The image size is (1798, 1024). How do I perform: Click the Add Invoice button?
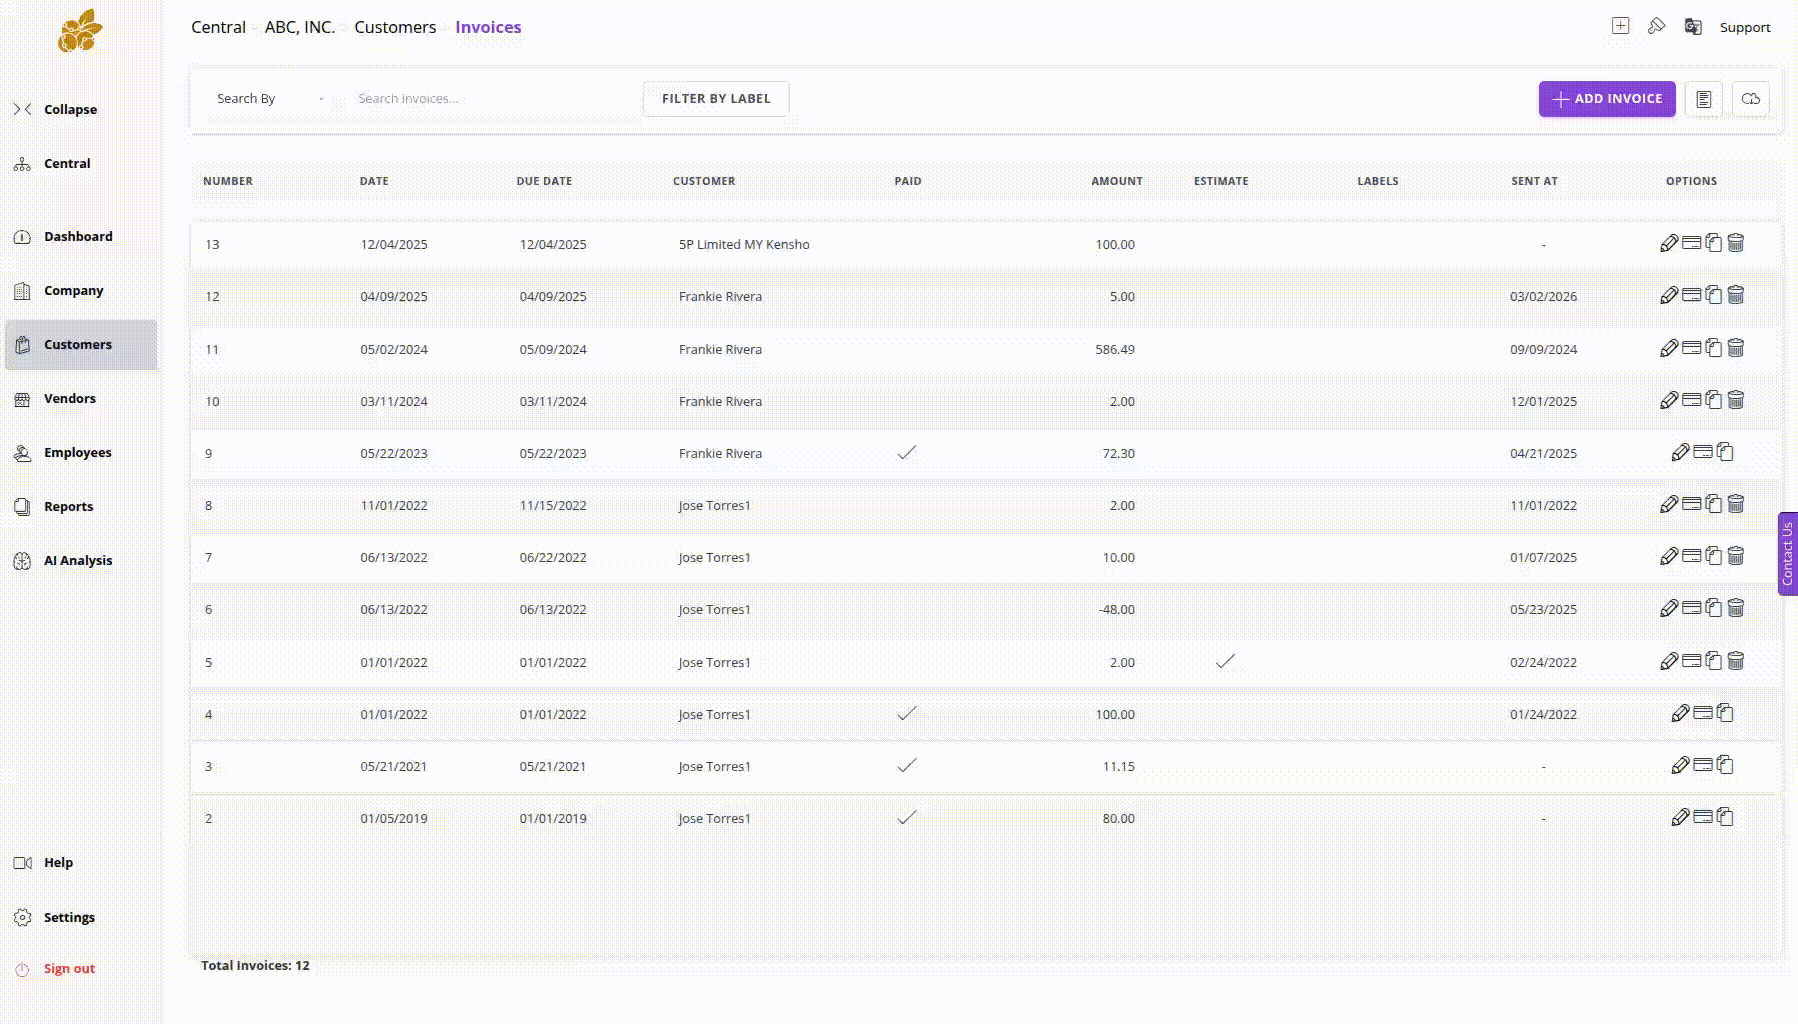click(x=1606, y=98)
